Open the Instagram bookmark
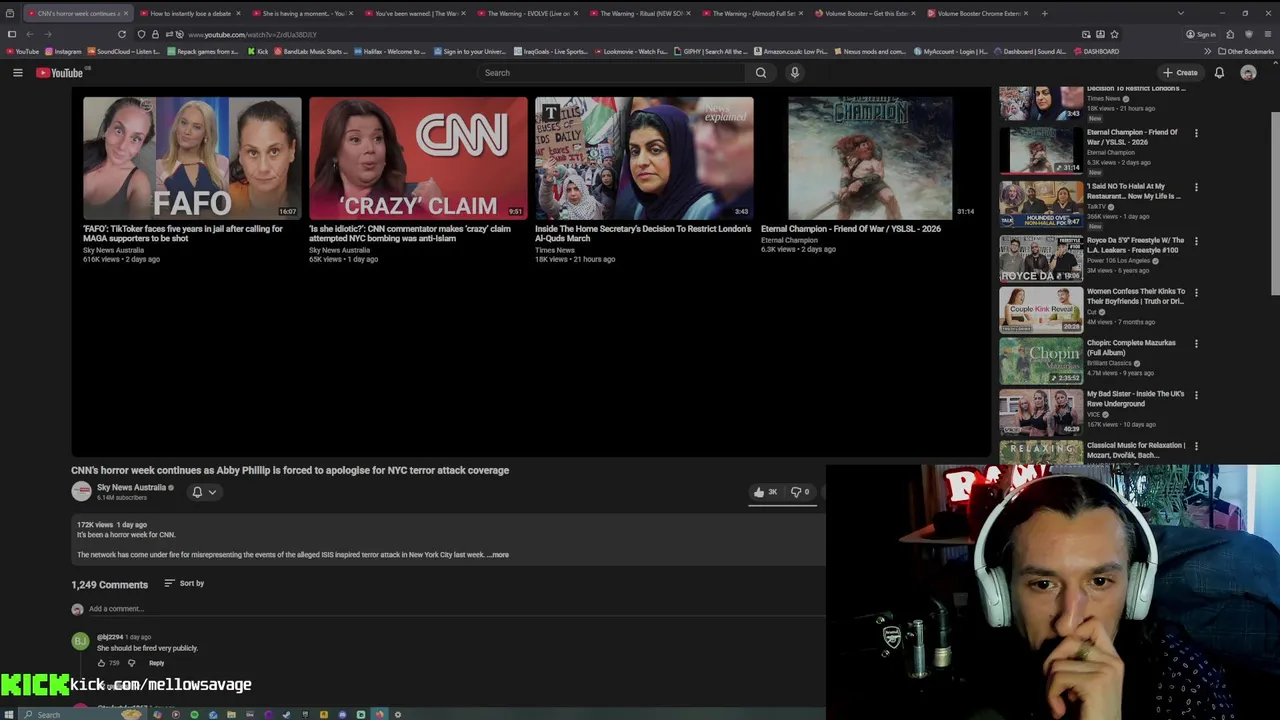 [x=63, y=51]
